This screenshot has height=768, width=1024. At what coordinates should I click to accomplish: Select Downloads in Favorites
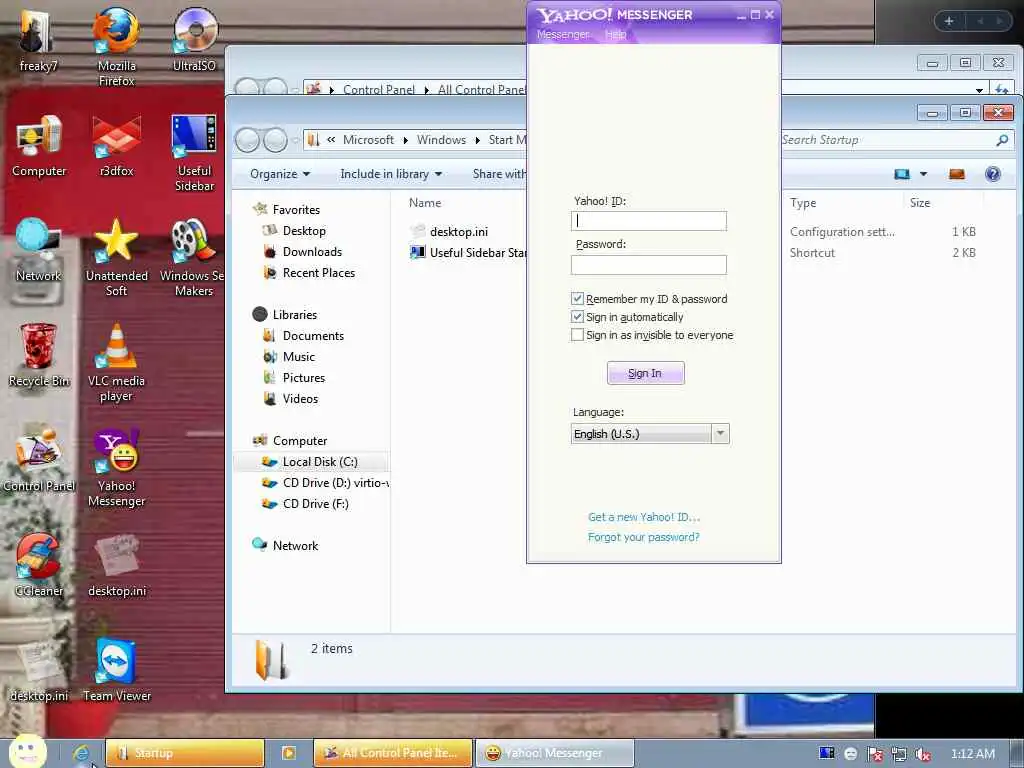click(312, 251)
